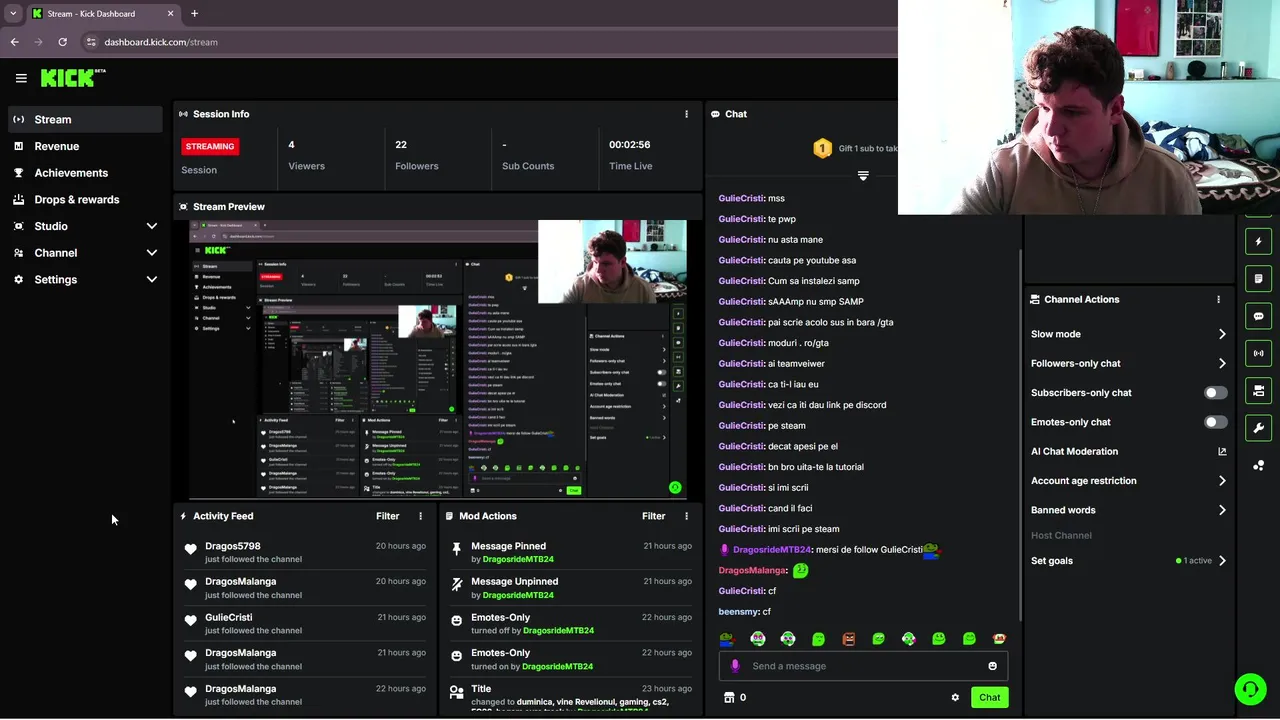Click Filter in Activity Feed

387,516
